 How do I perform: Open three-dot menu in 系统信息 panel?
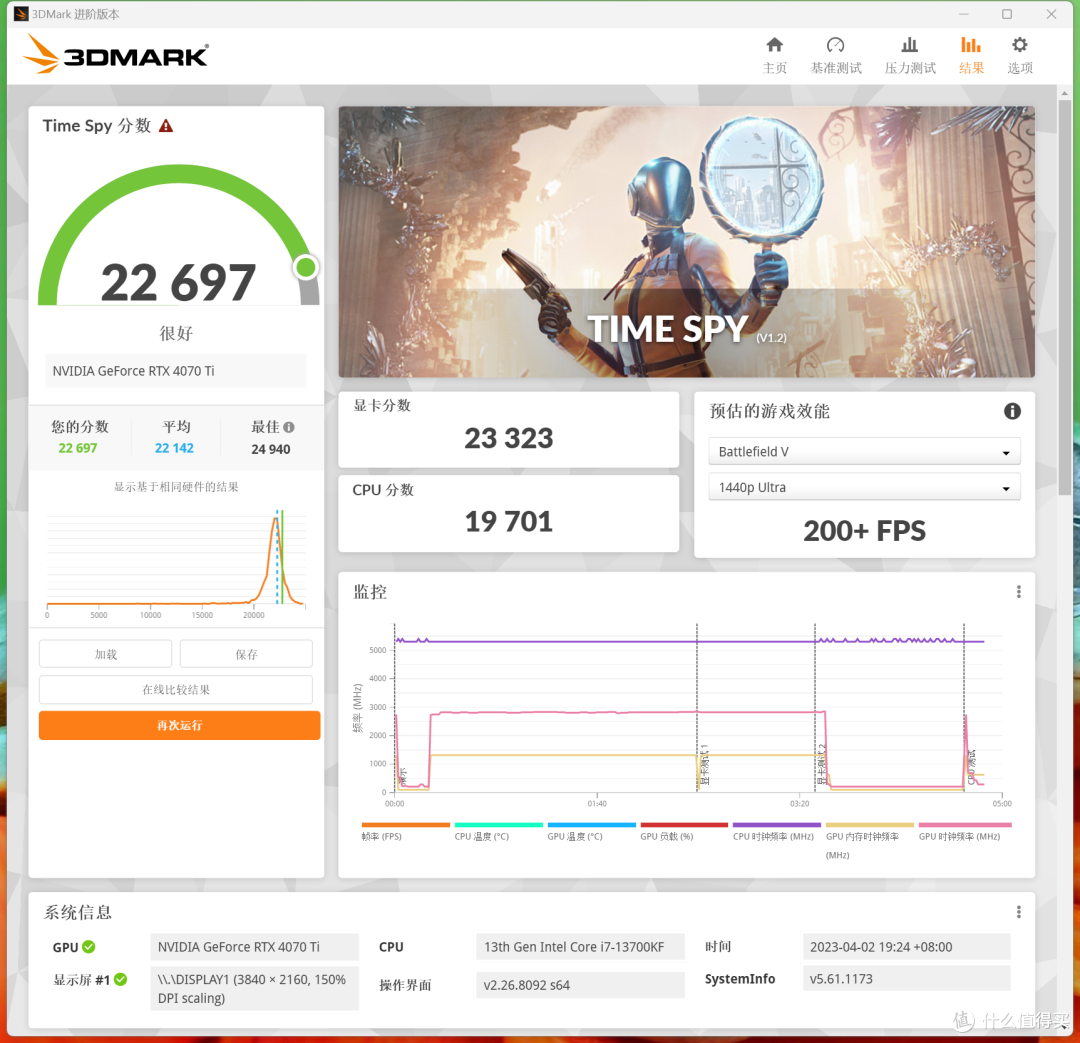pos(1018,912)
